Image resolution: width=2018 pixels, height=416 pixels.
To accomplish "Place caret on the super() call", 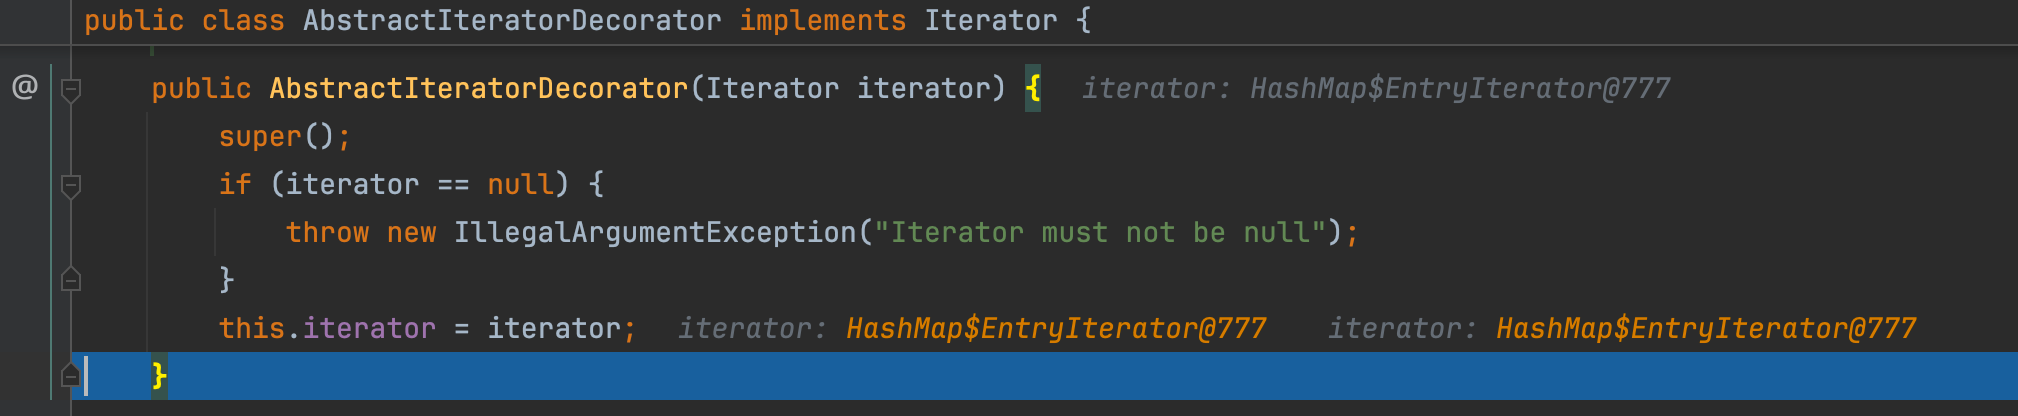I will click(260, 136).
